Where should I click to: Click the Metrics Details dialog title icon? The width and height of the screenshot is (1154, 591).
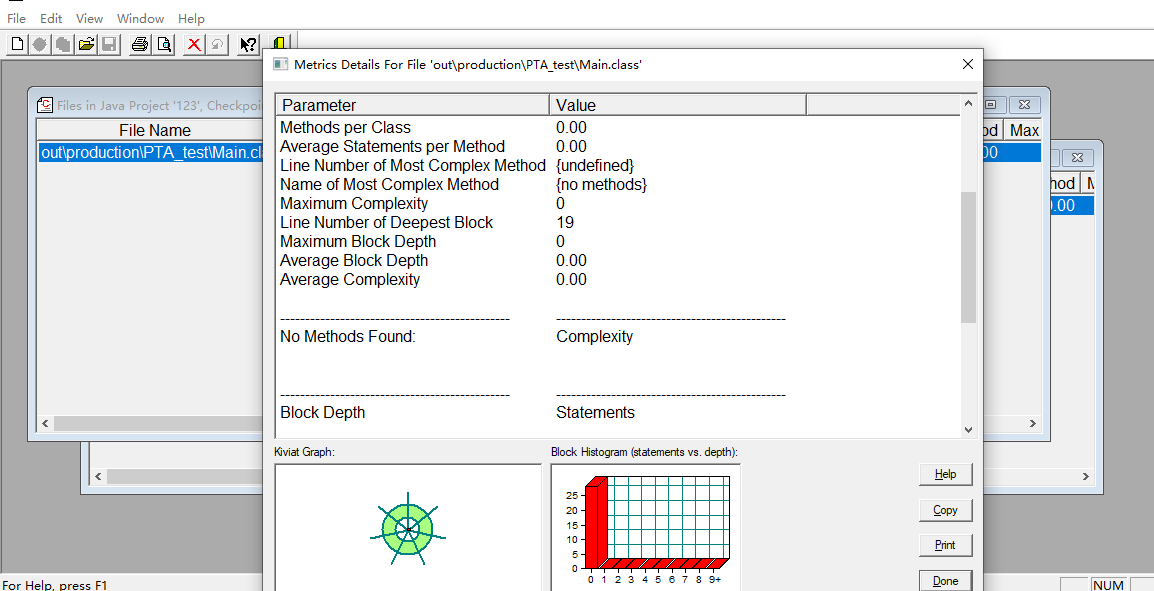[x=280, y=64]
